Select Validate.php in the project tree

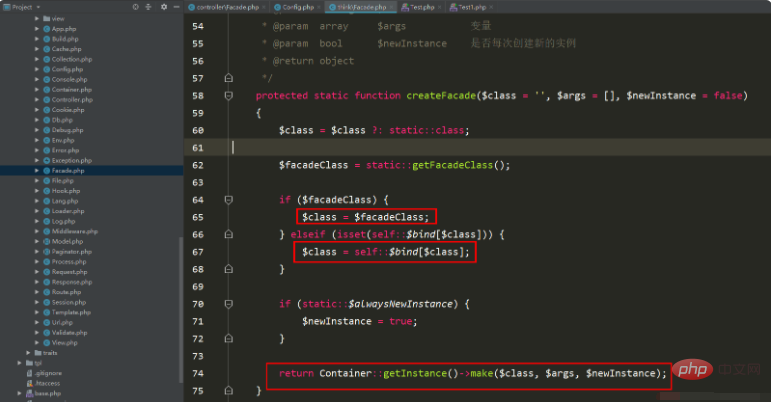click(69, 333)
